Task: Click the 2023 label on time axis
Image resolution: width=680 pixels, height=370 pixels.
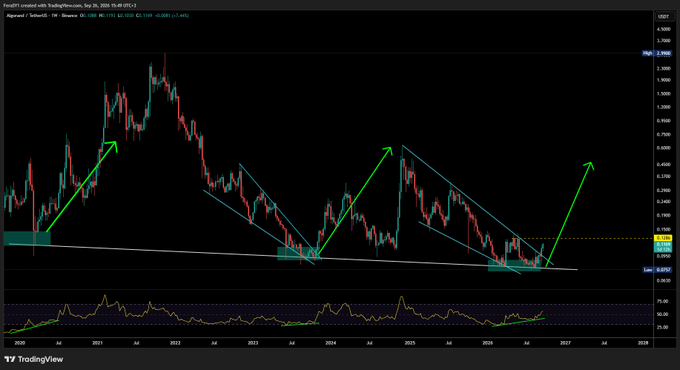Action: pos(253,343)
